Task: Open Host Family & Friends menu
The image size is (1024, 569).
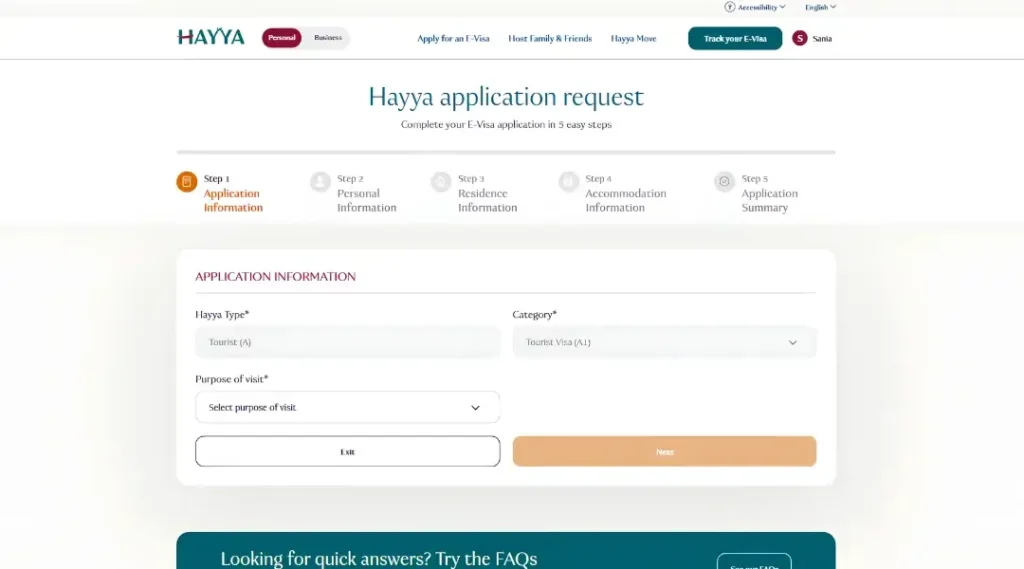Action: (550, 39)
